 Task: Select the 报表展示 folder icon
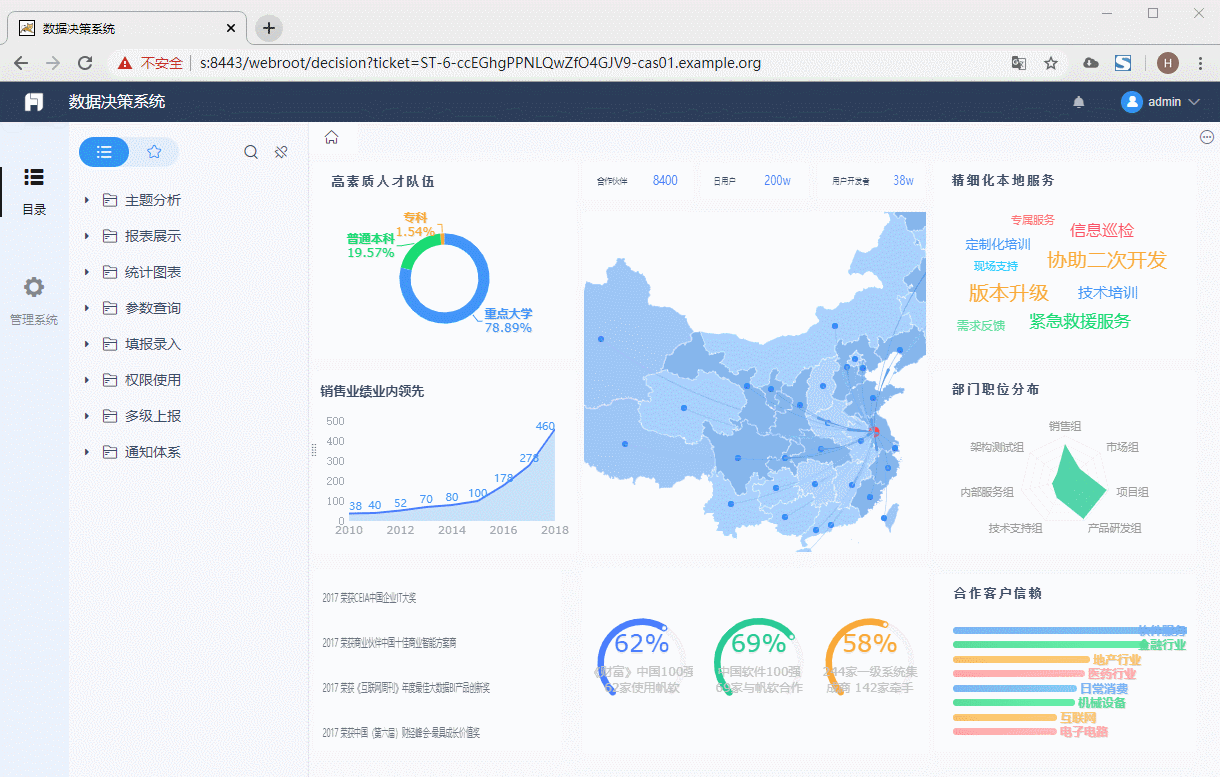point(110,236)
